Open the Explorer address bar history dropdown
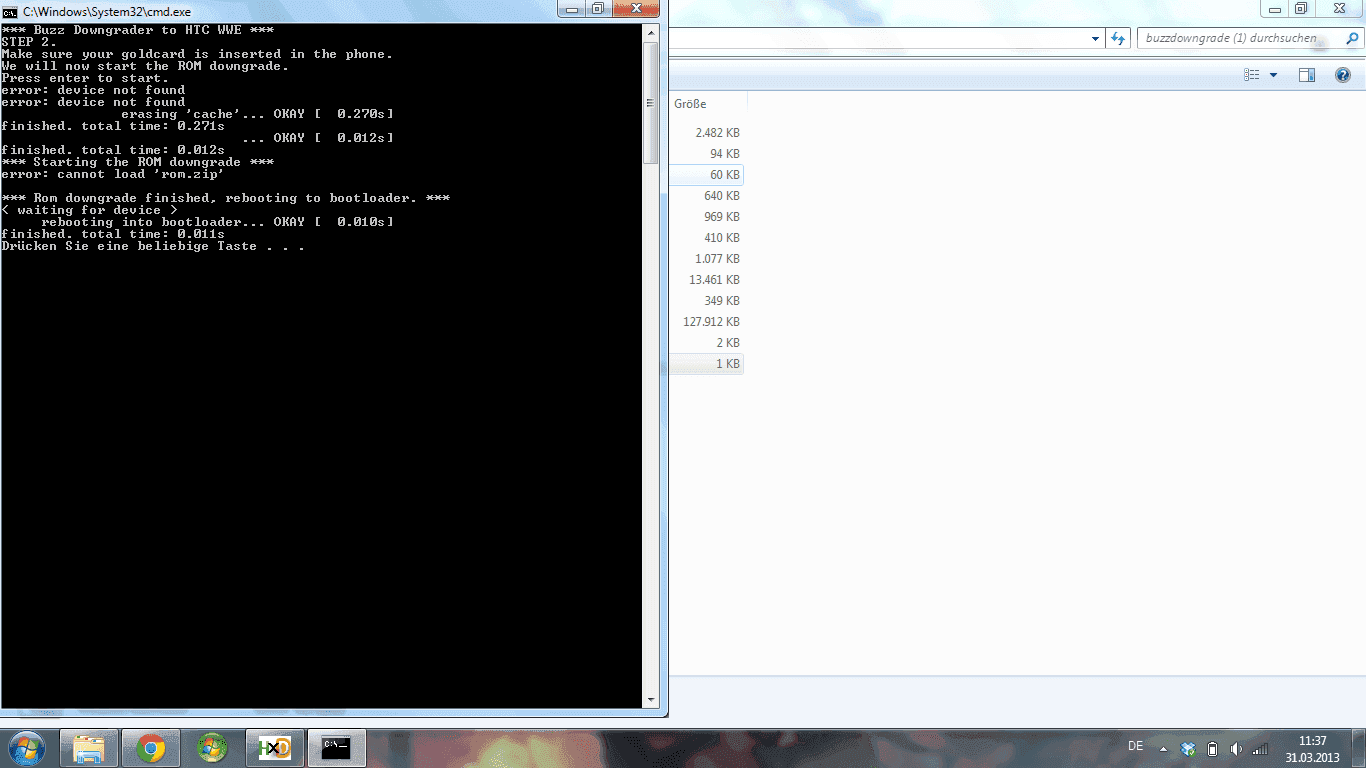 coord(1095,39)
